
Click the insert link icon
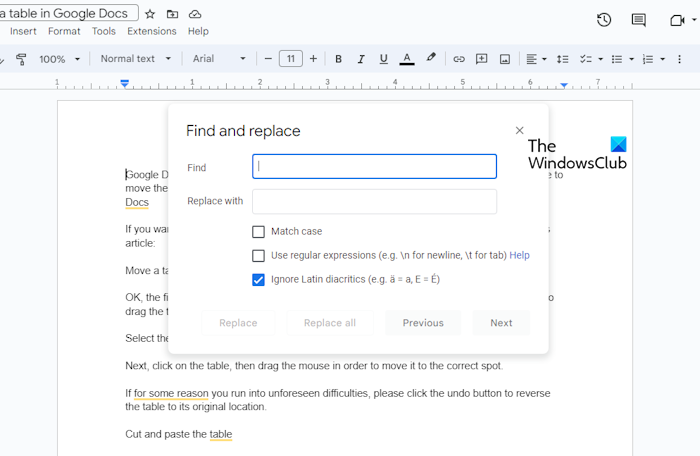[459, 59]
